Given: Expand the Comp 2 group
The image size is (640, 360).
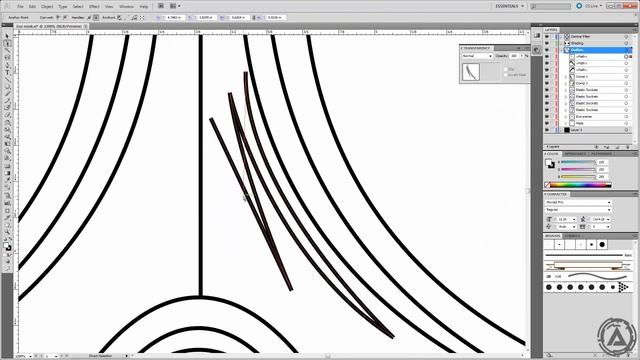Looking at the screenshot, I should [566, 83].
